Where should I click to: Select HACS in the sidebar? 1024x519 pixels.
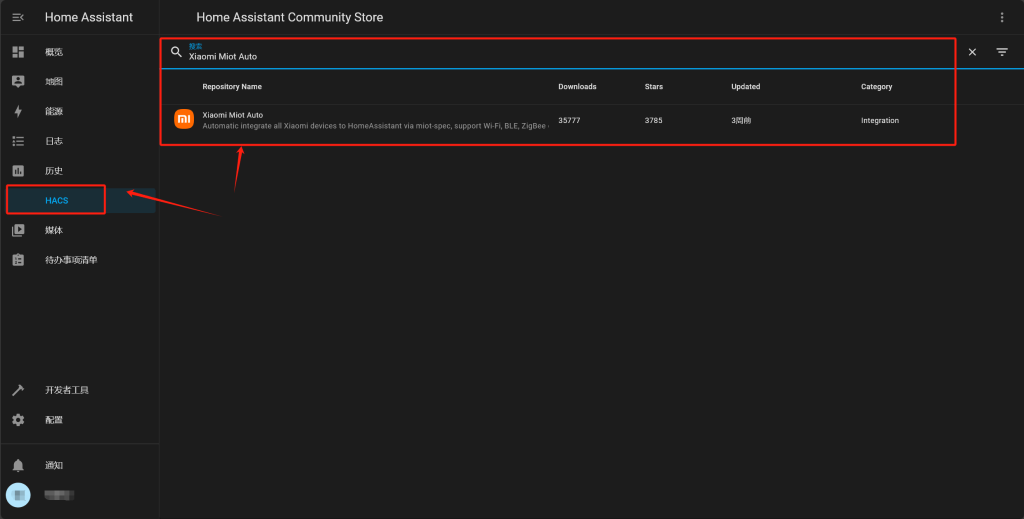click(81, 200)
